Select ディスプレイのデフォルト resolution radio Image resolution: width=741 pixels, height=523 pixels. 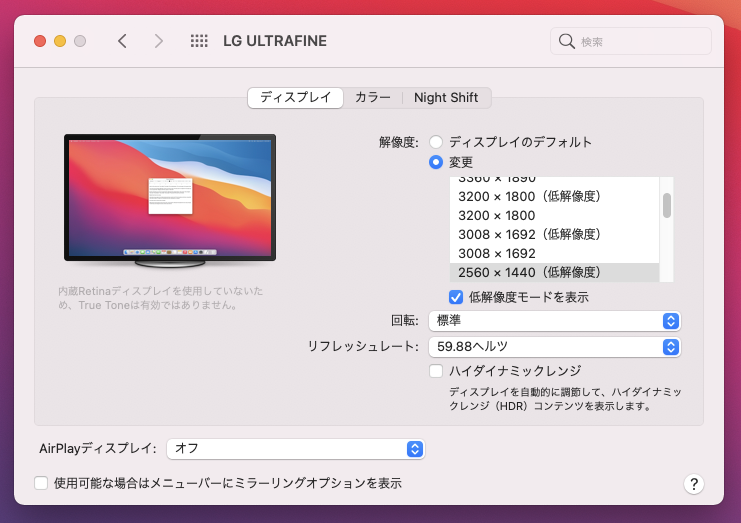(436, 142)
